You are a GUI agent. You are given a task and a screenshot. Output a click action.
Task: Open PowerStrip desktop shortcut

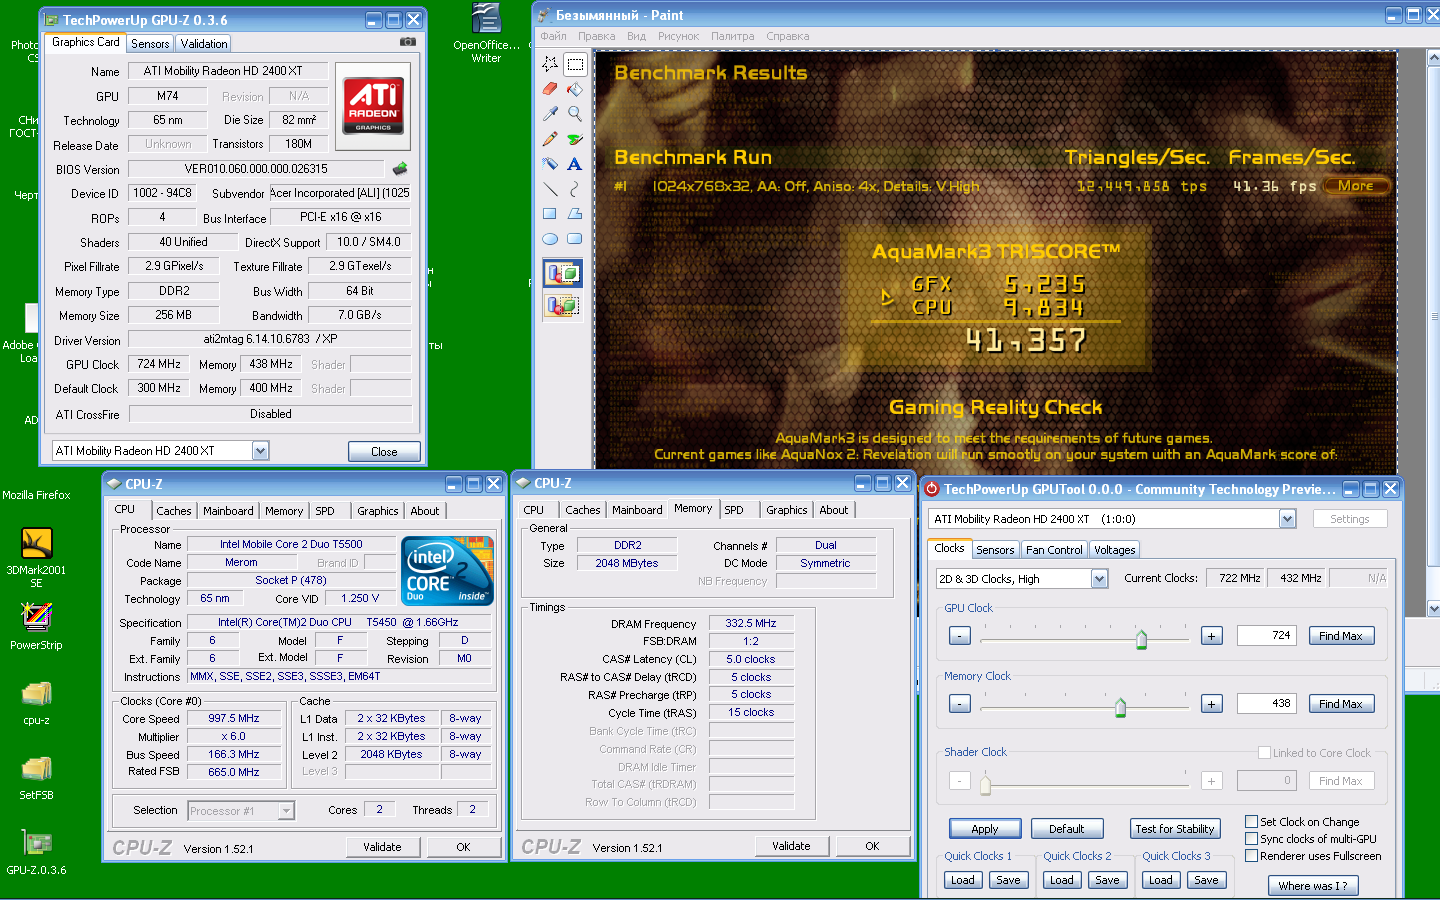point(36,627)
